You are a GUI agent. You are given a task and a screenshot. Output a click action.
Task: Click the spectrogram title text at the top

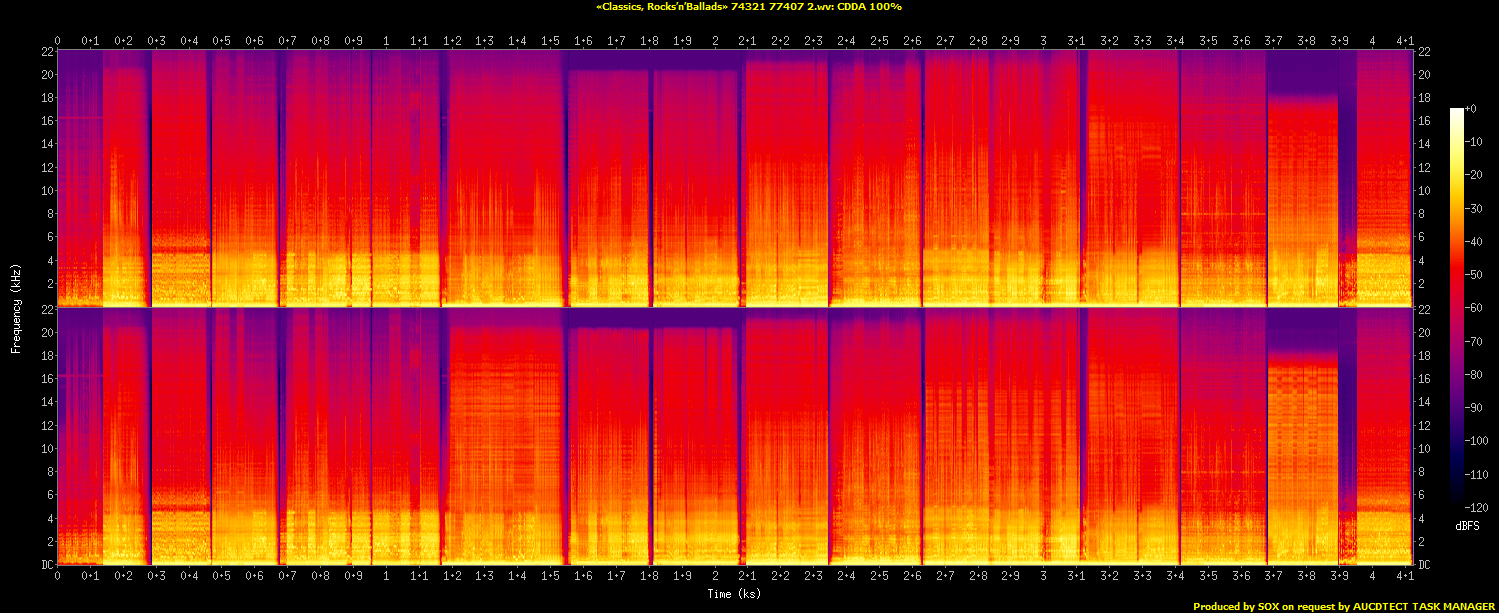tap(749, 7)
